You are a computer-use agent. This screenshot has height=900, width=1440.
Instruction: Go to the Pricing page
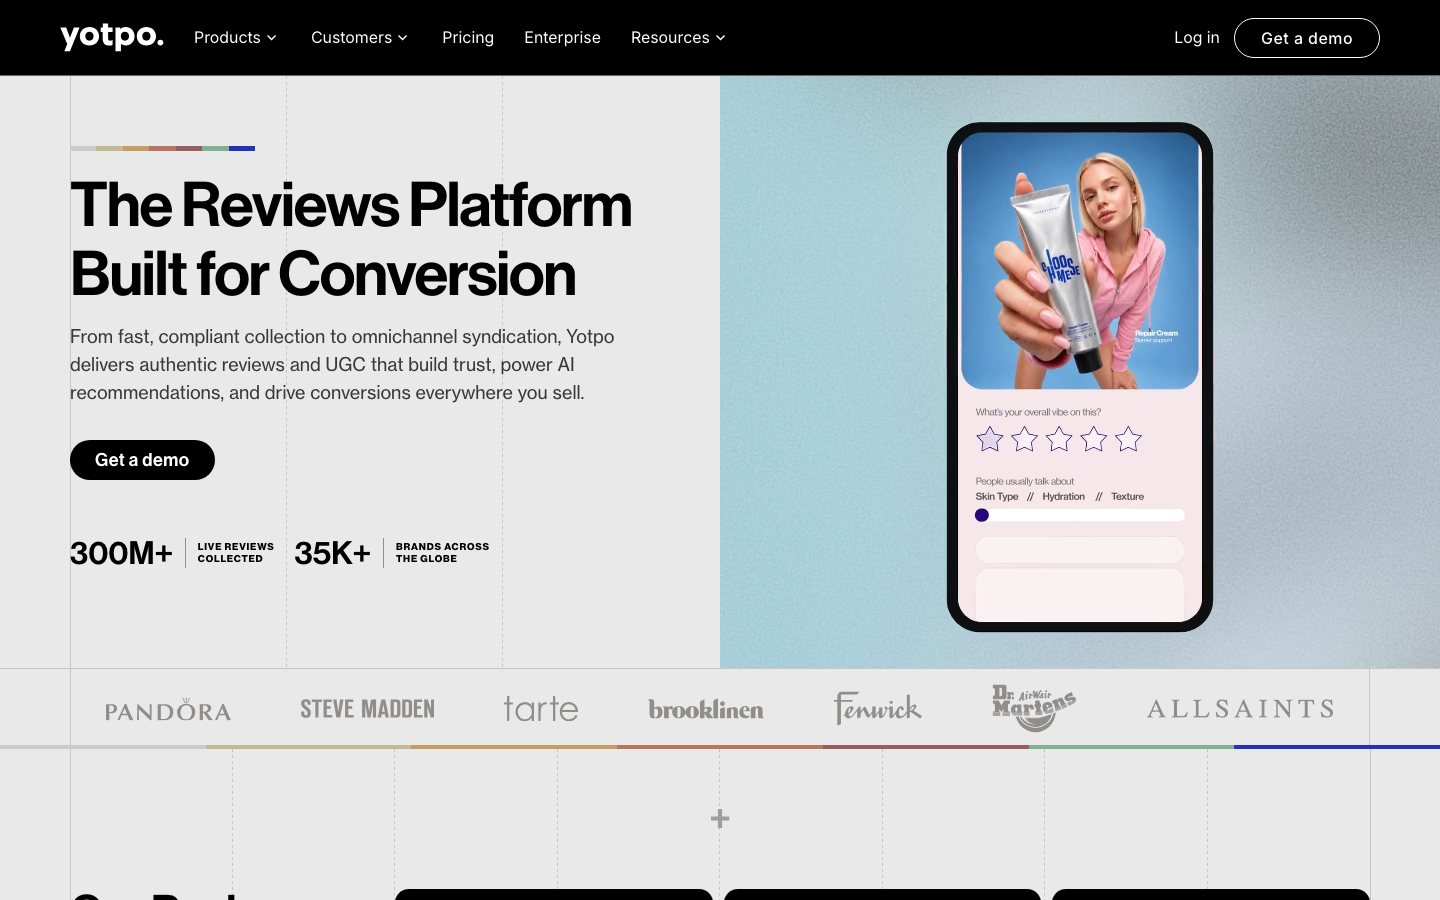pyautogui.click(x=468, y=37)
